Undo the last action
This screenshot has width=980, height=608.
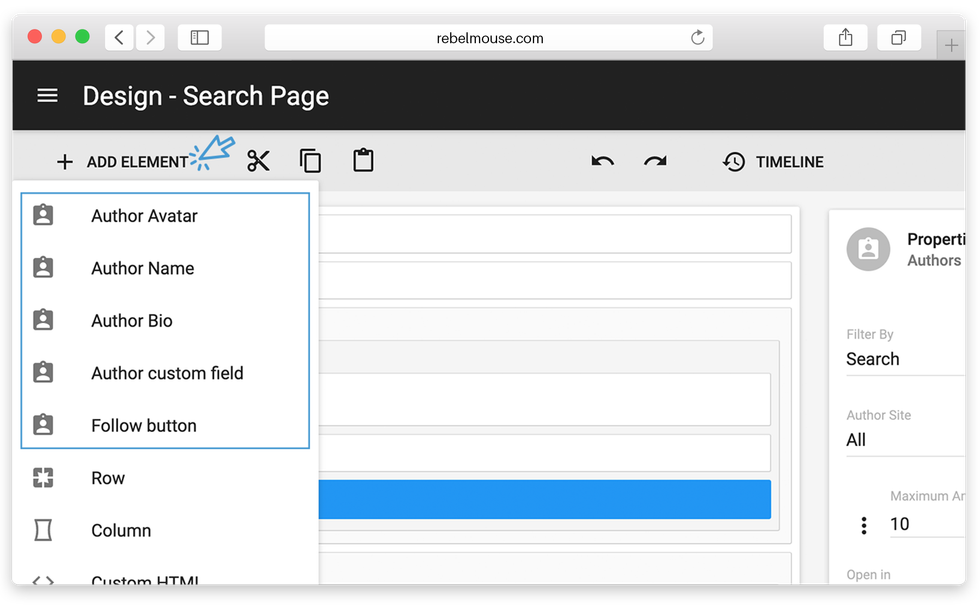(602, 161)
